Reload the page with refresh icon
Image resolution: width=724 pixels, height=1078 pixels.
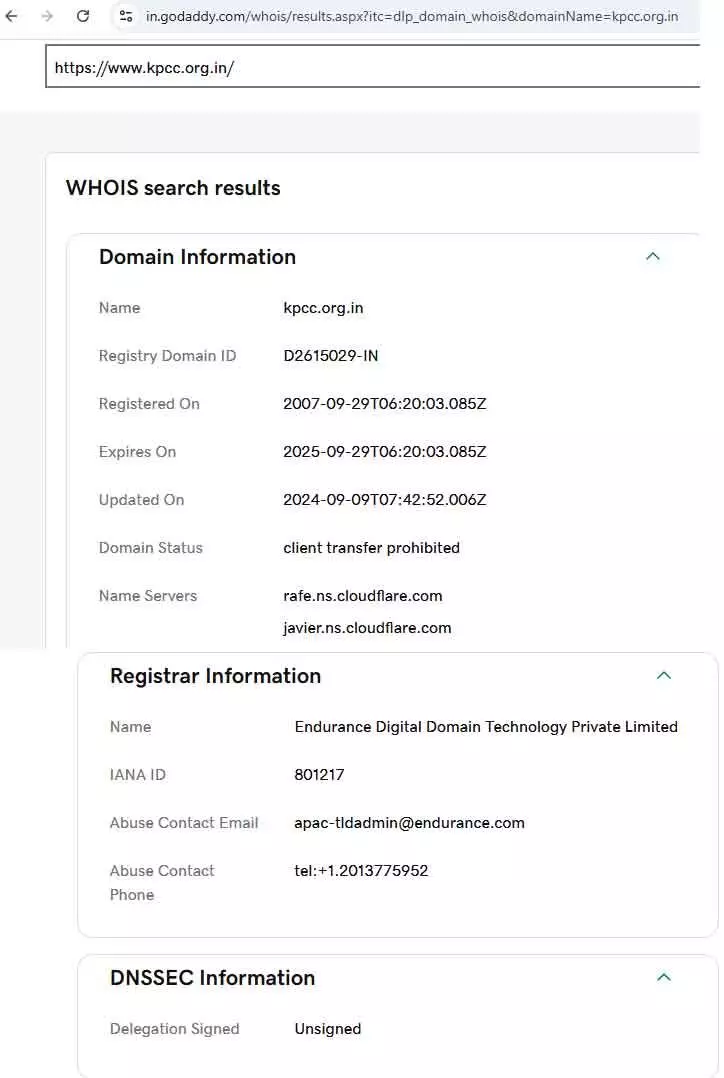click(x=83, y=16)
